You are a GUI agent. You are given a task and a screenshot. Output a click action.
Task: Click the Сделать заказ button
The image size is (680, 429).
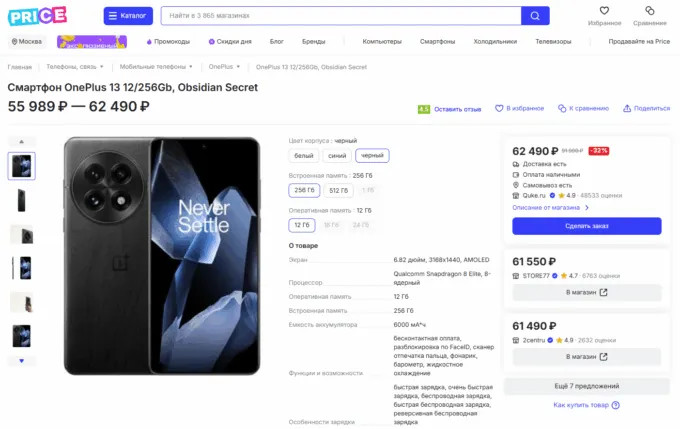click(586, 226)
